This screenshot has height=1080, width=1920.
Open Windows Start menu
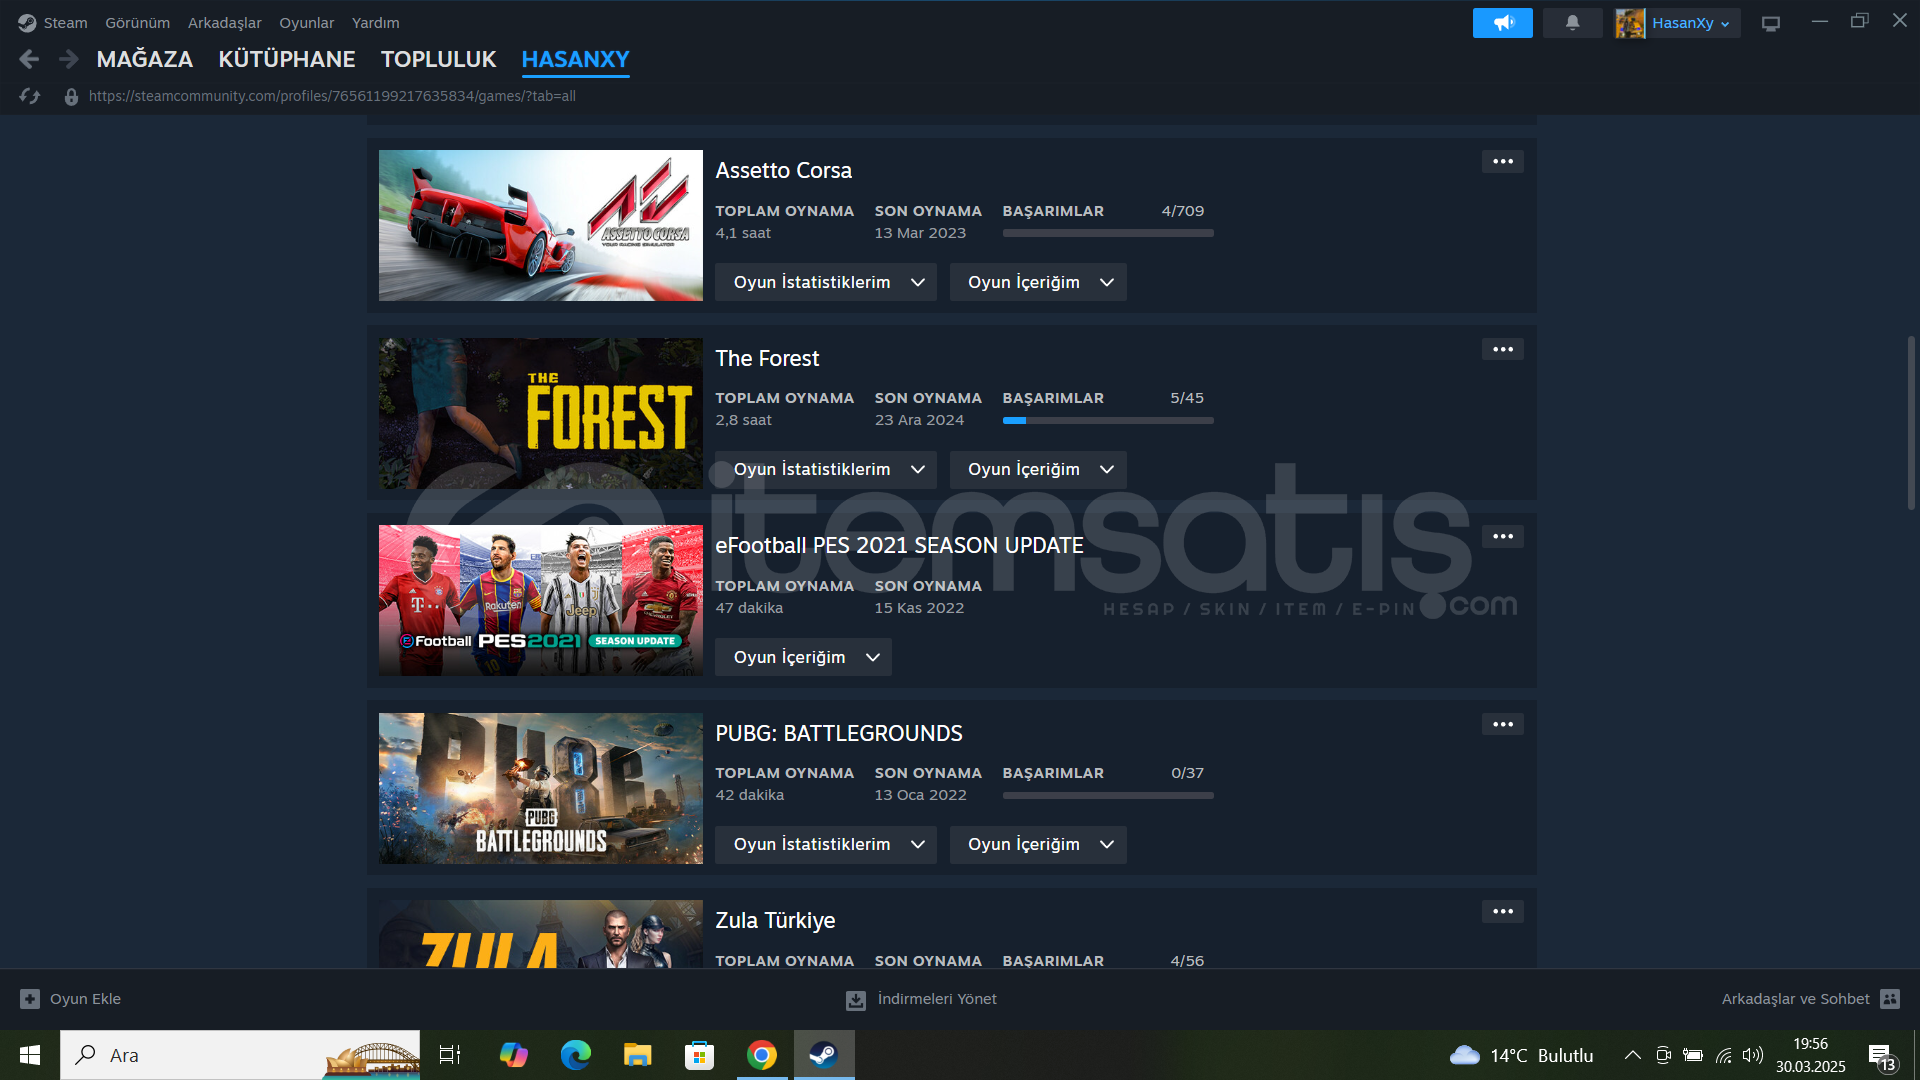coord(30,1055)
